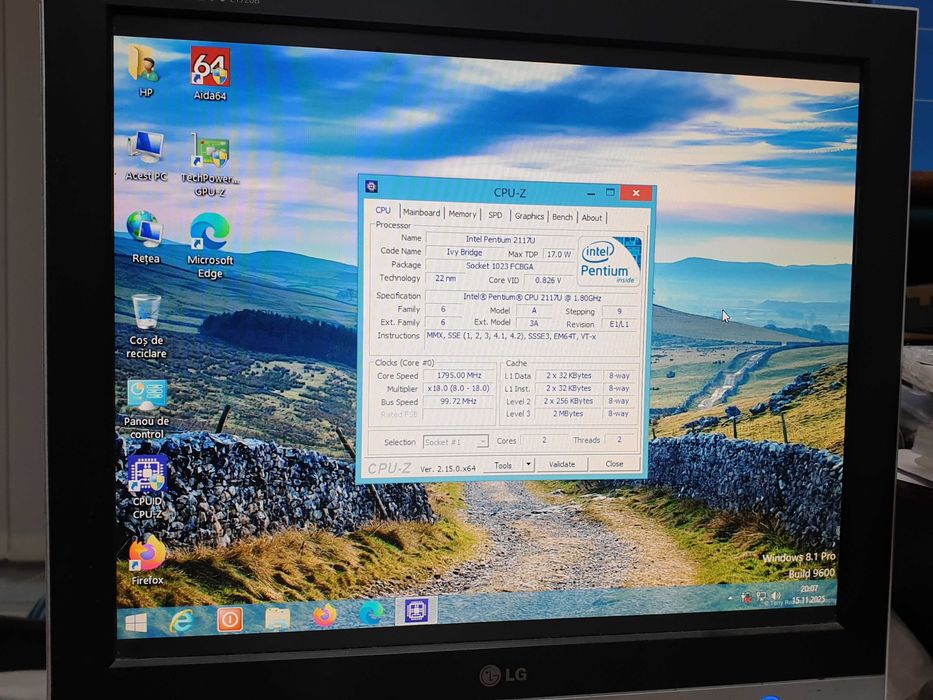Image resolution: width=933 pixels, height=700 pixels.
Task: Click the Core VID value '0.826 V'
Action: tap(547, 280)
